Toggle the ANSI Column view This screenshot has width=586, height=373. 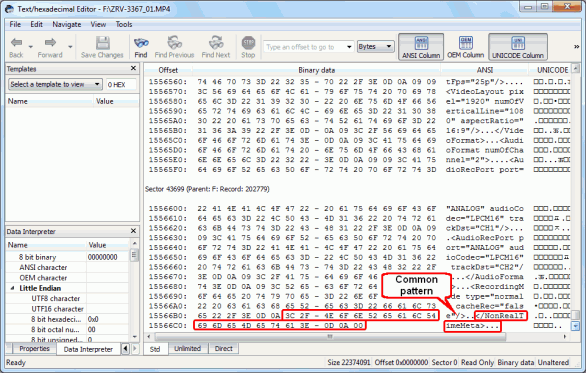pyautogui.click(x=421, y=47)
